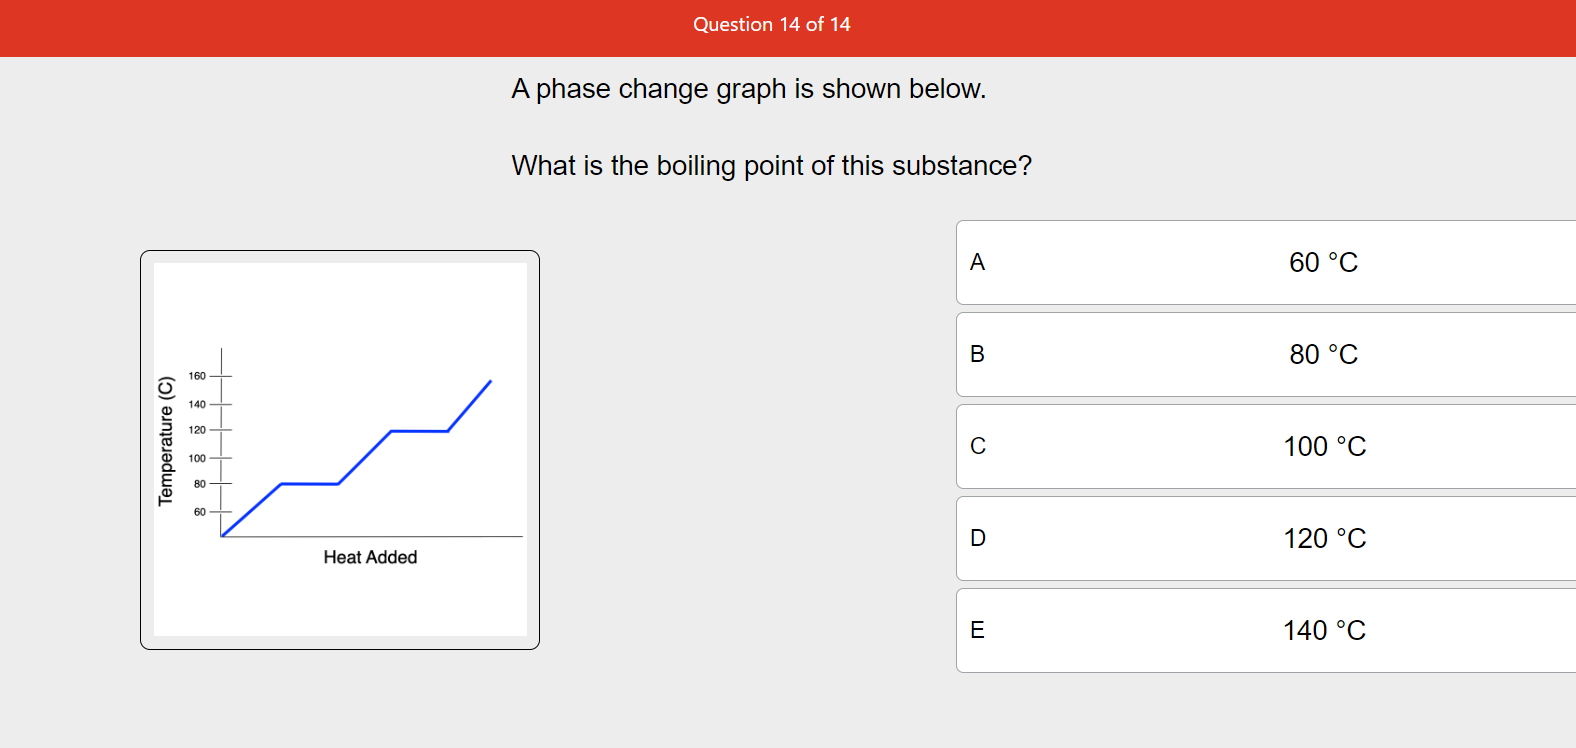Click the Question 14 of 14 header

(771, 24)
